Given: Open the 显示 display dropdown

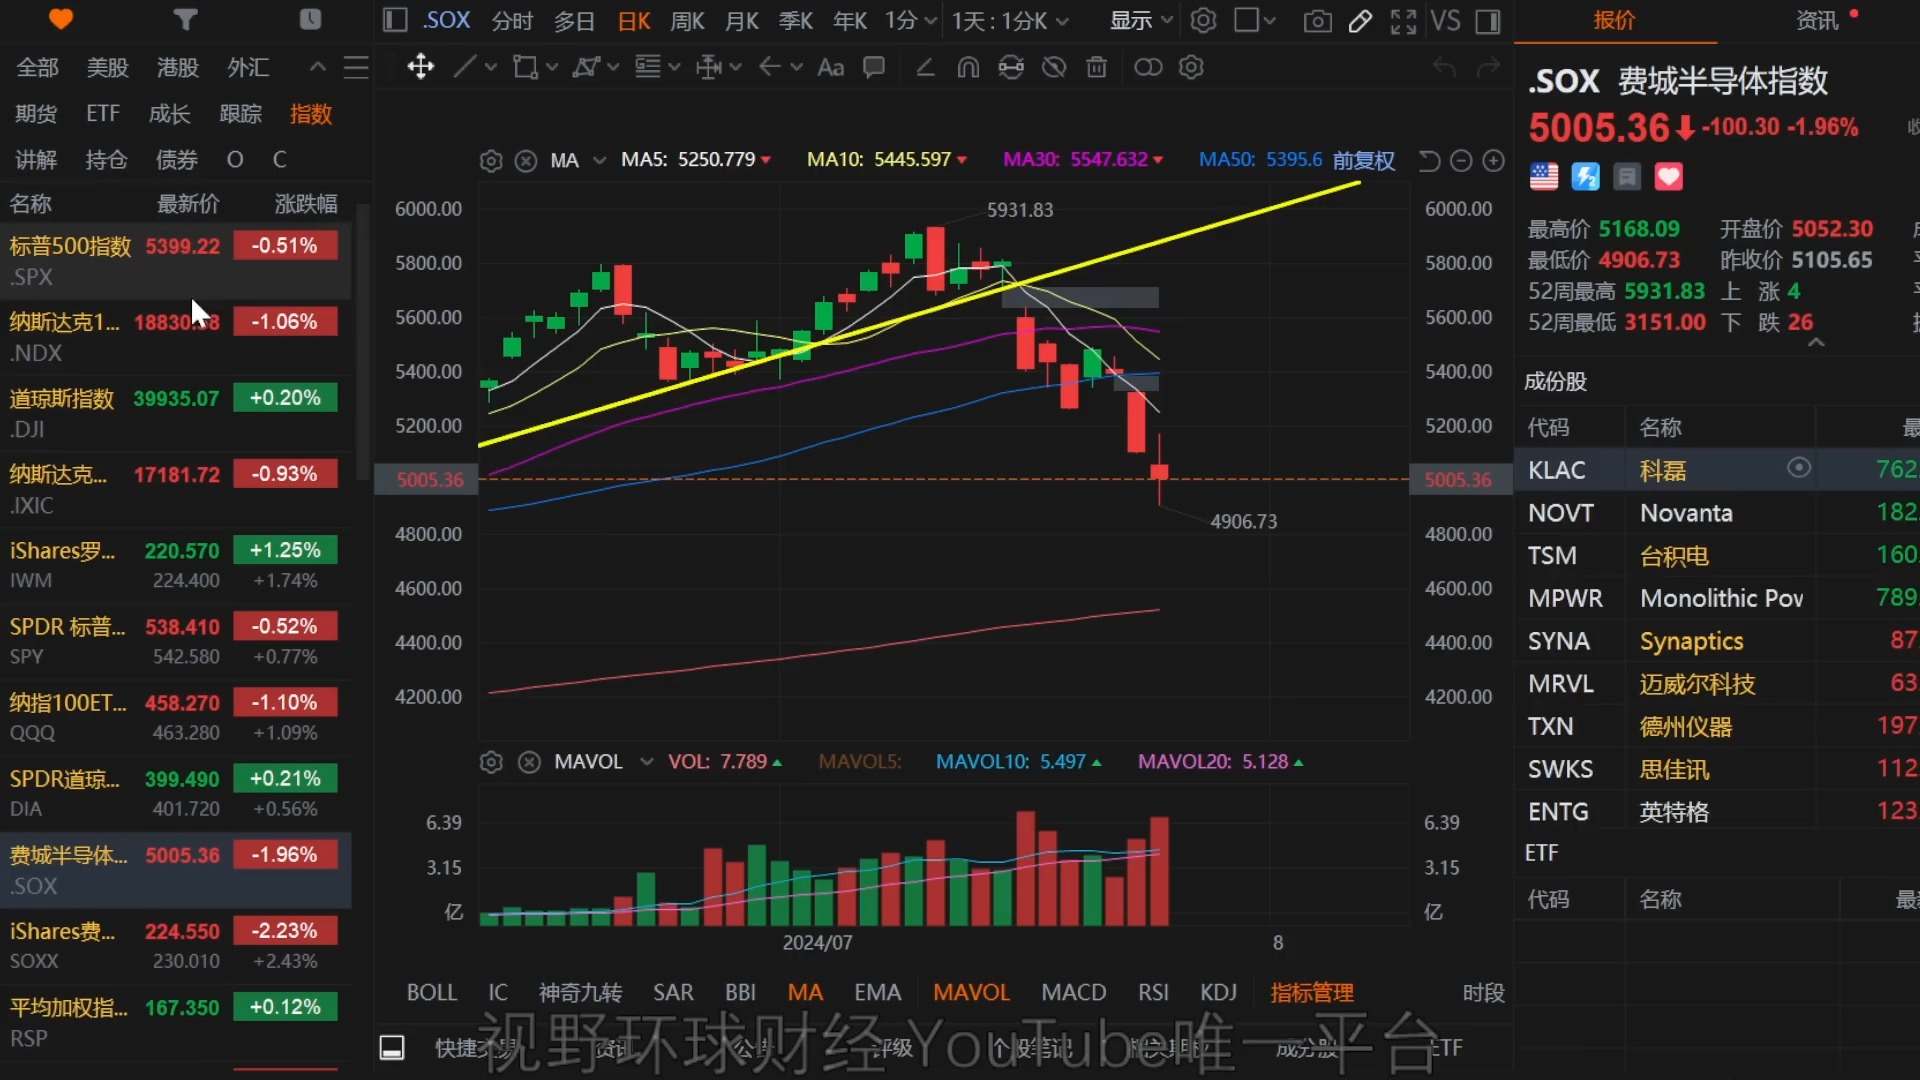Looking at the screenshot, I should coord(1141,20).
